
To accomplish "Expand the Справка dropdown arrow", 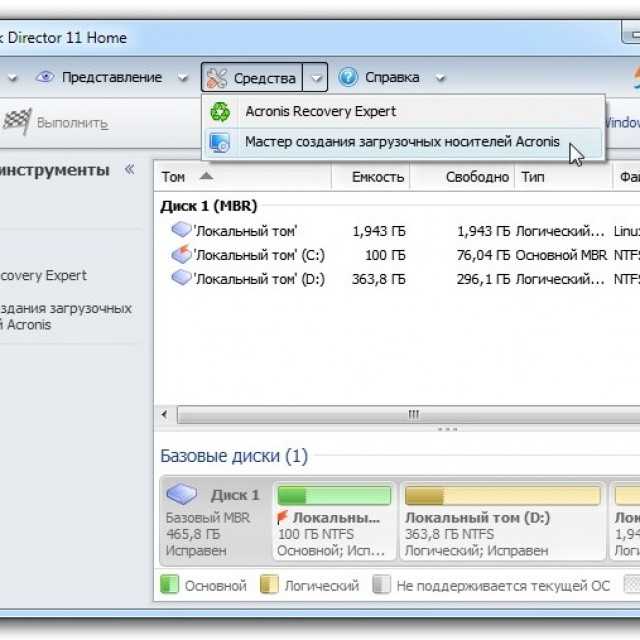I will [440, 78].
